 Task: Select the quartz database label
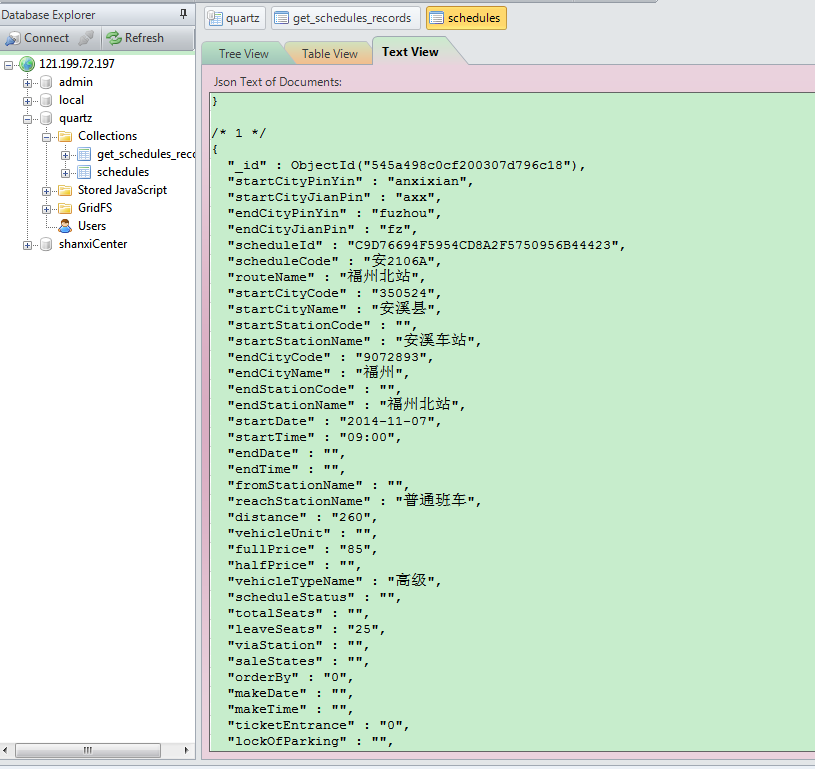tap(75, 119)
